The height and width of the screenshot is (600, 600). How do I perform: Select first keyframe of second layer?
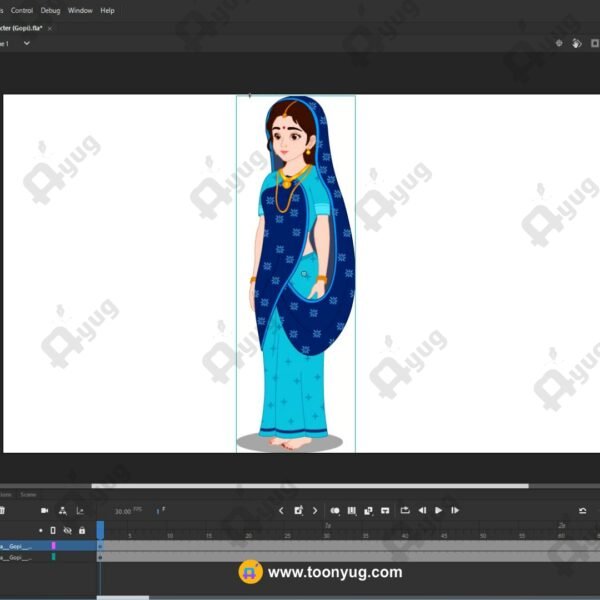click(100, 557)
